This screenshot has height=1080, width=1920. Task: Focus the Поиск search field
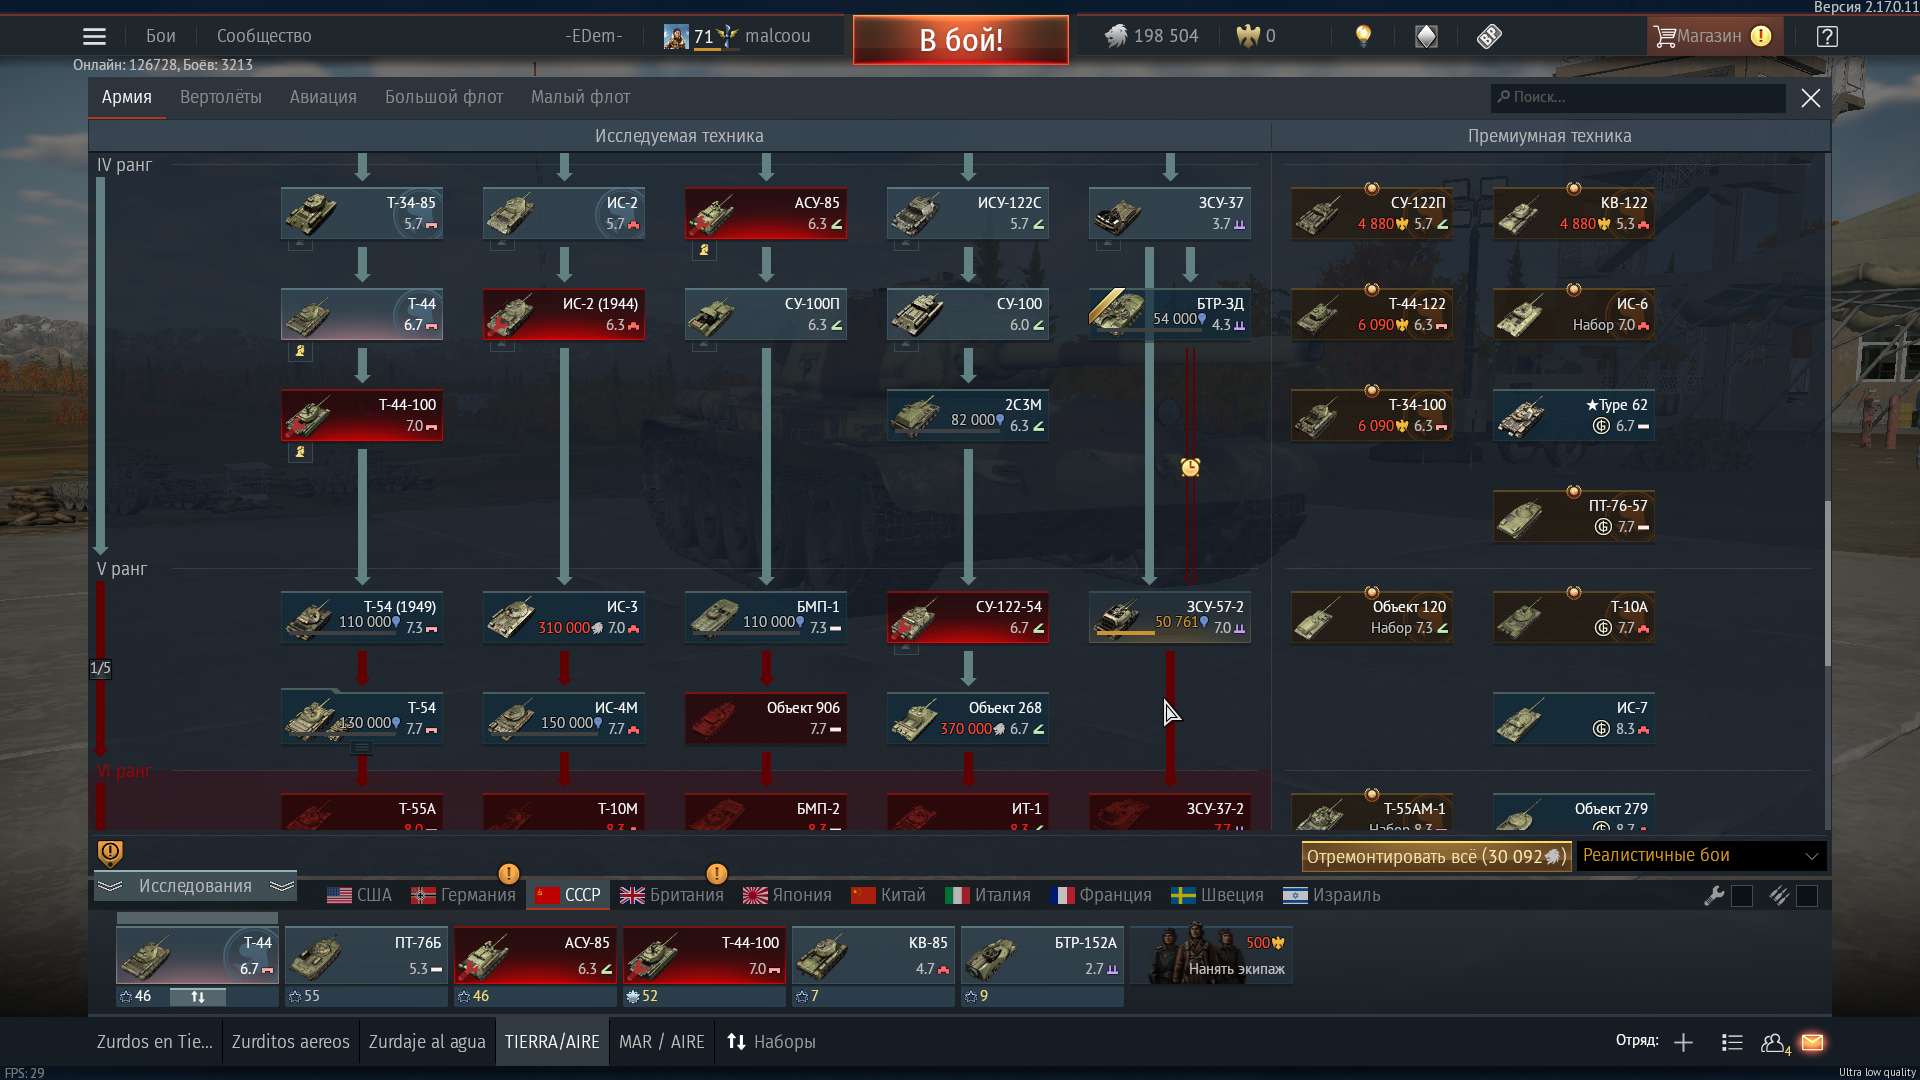click(1638, 97)
